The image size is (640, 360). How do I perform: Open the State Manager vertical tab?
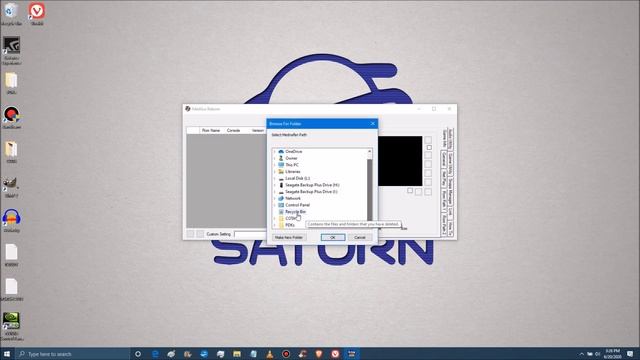coord(451,191)
